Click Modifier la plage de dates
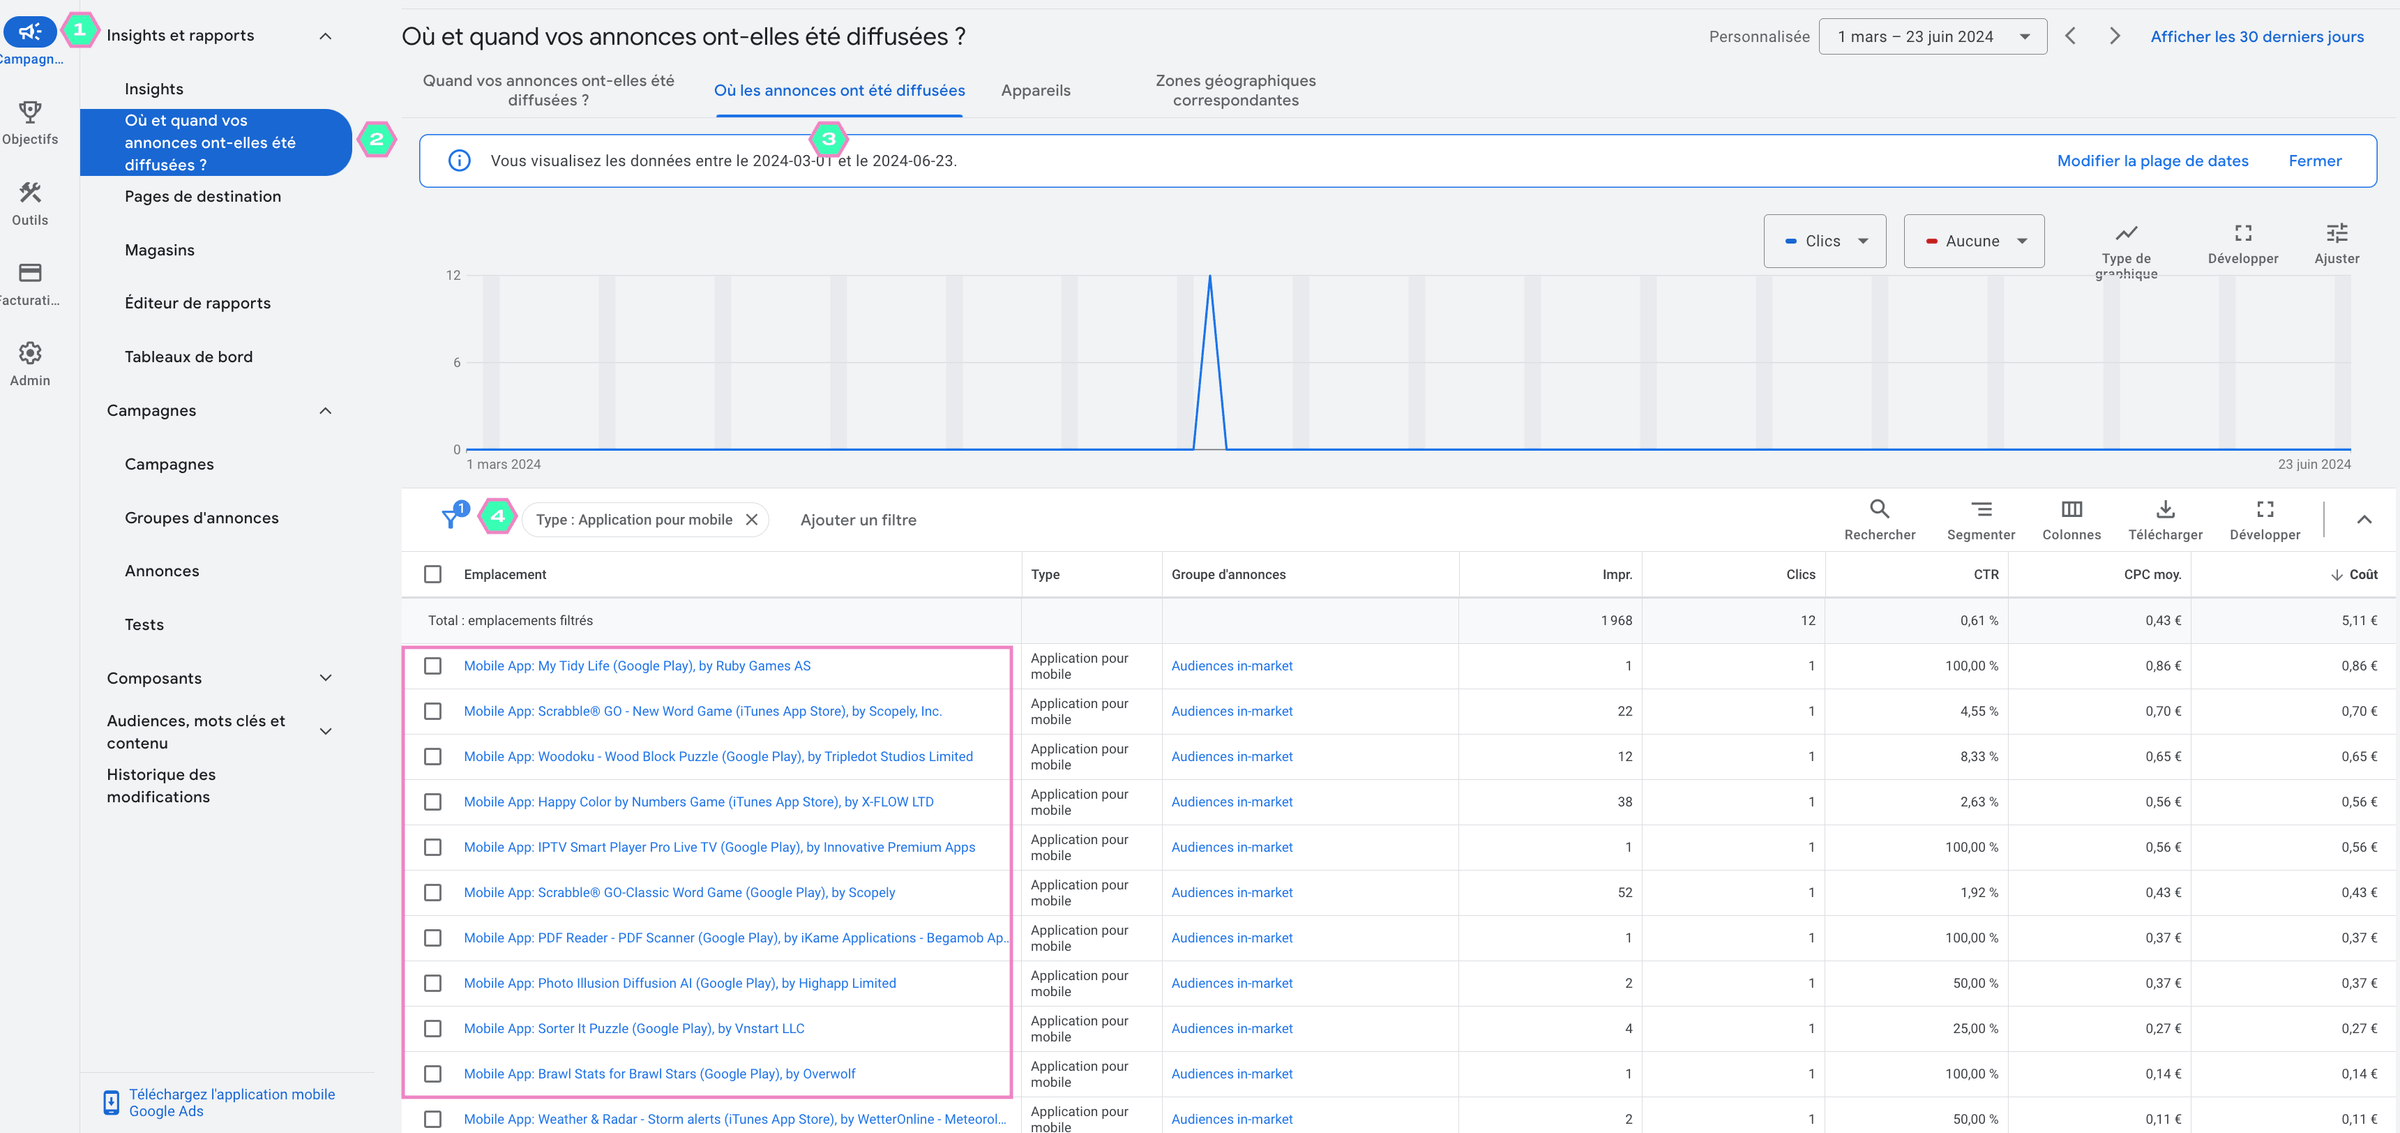 point(2152,160)
